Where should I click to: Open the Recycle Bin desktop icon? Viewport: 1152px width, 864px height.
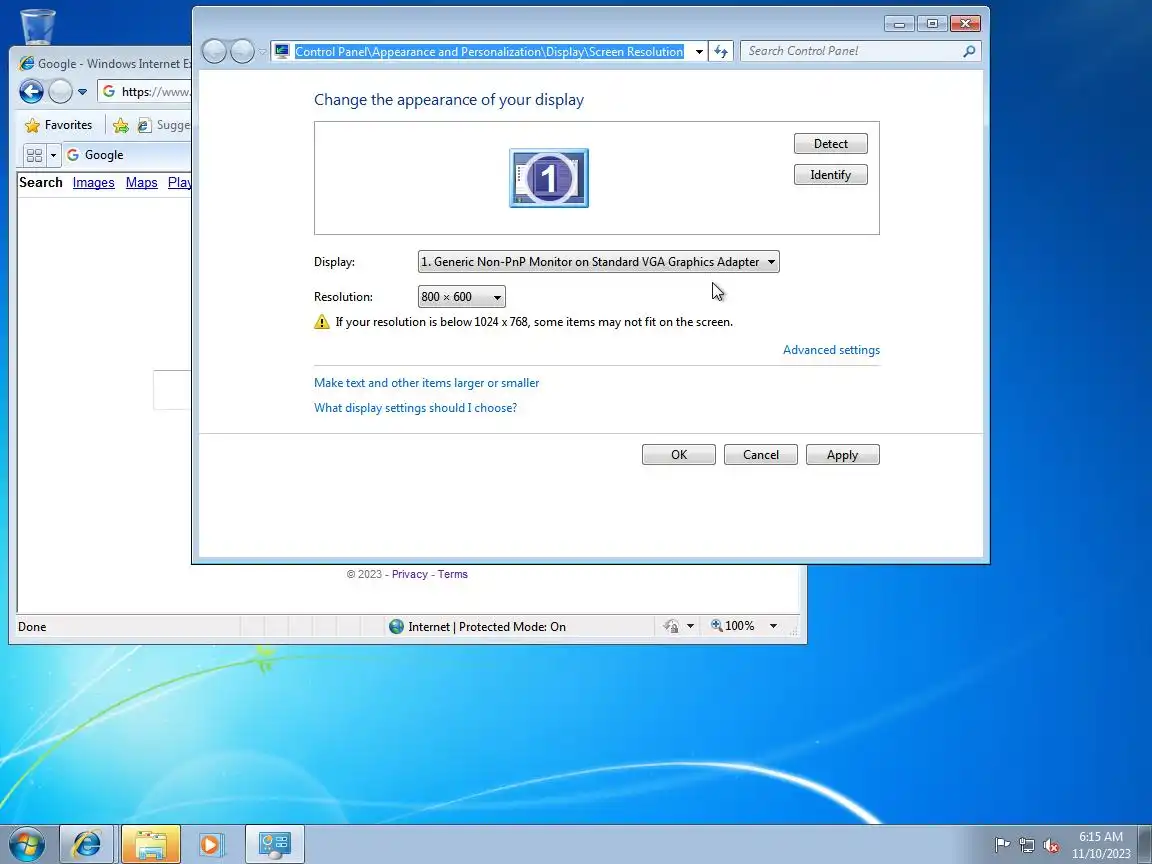pyautogui.click(x=37, y=27)
